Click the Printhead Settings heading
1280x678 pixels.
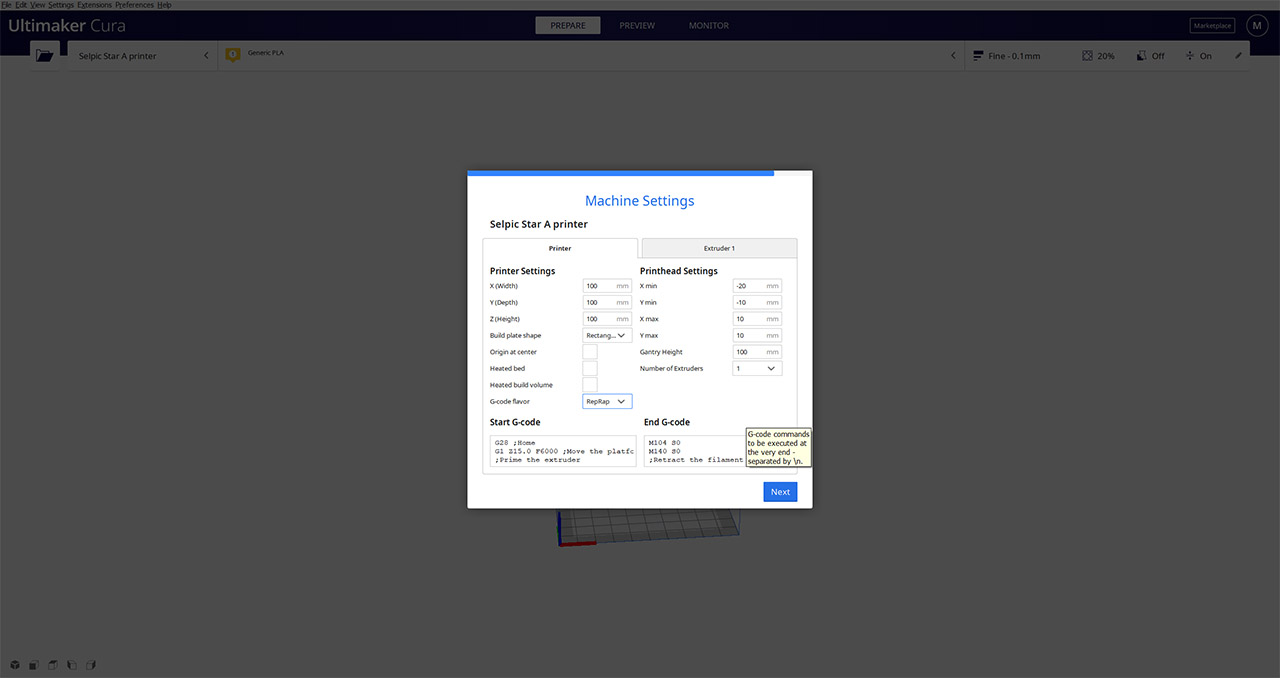coord(679,271)
